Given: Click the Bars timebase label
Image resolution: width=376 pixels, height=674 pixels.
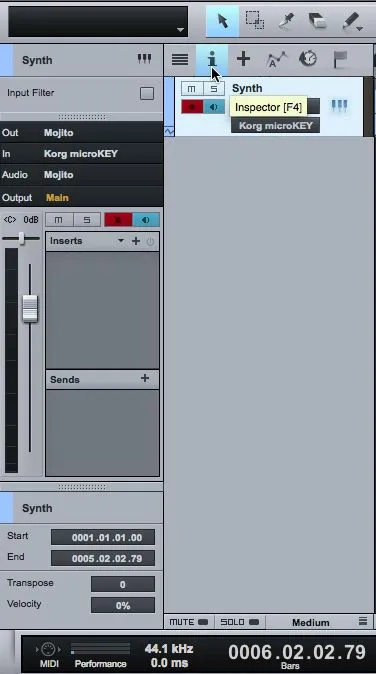Looking at the screenshot, I should [290, 666].
